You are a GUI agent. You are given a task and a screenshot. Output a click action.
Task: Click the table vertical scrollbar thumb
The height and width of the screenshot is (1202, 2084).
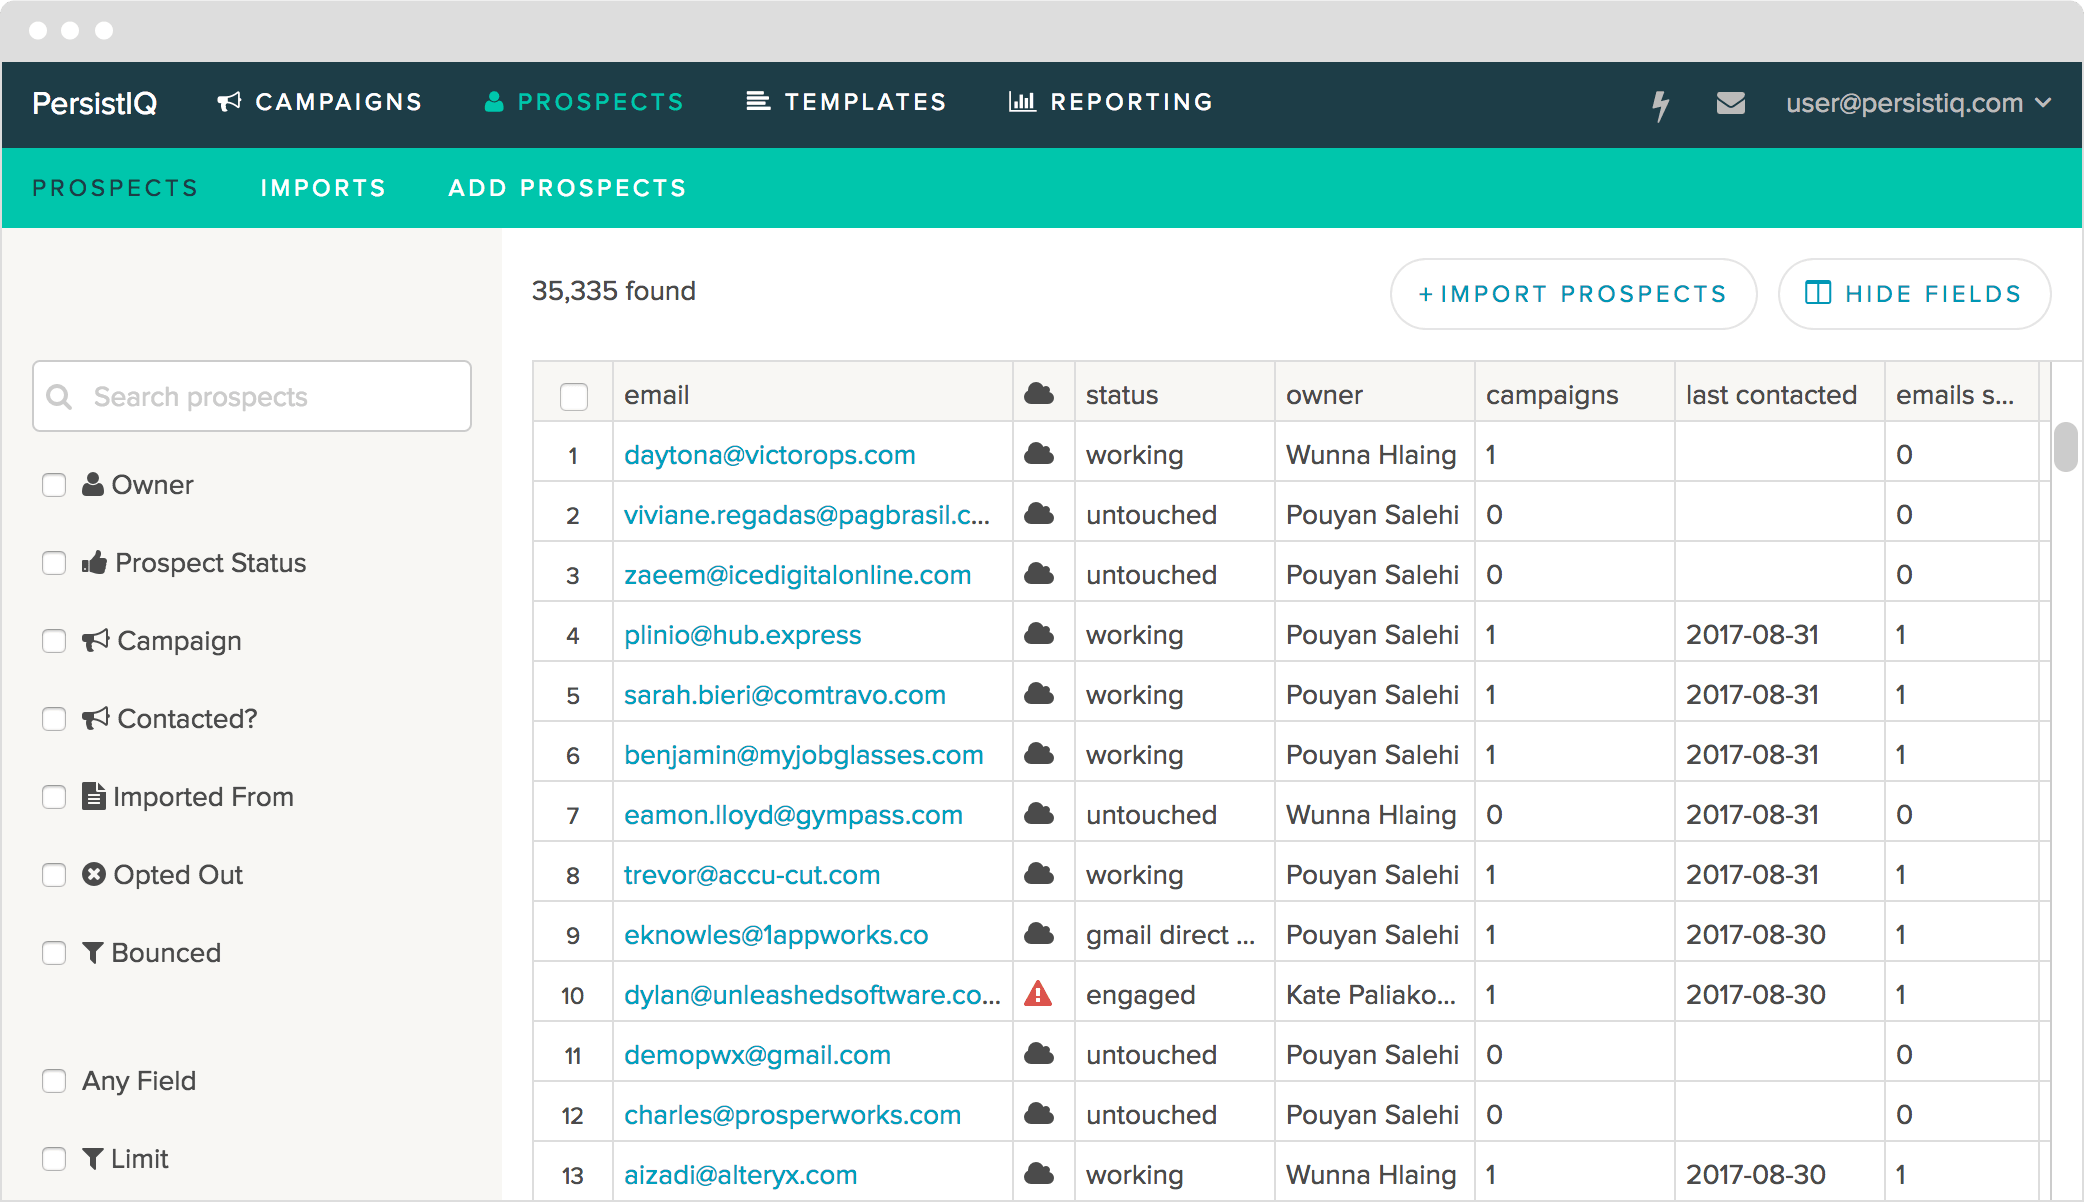pos(2065,446)
